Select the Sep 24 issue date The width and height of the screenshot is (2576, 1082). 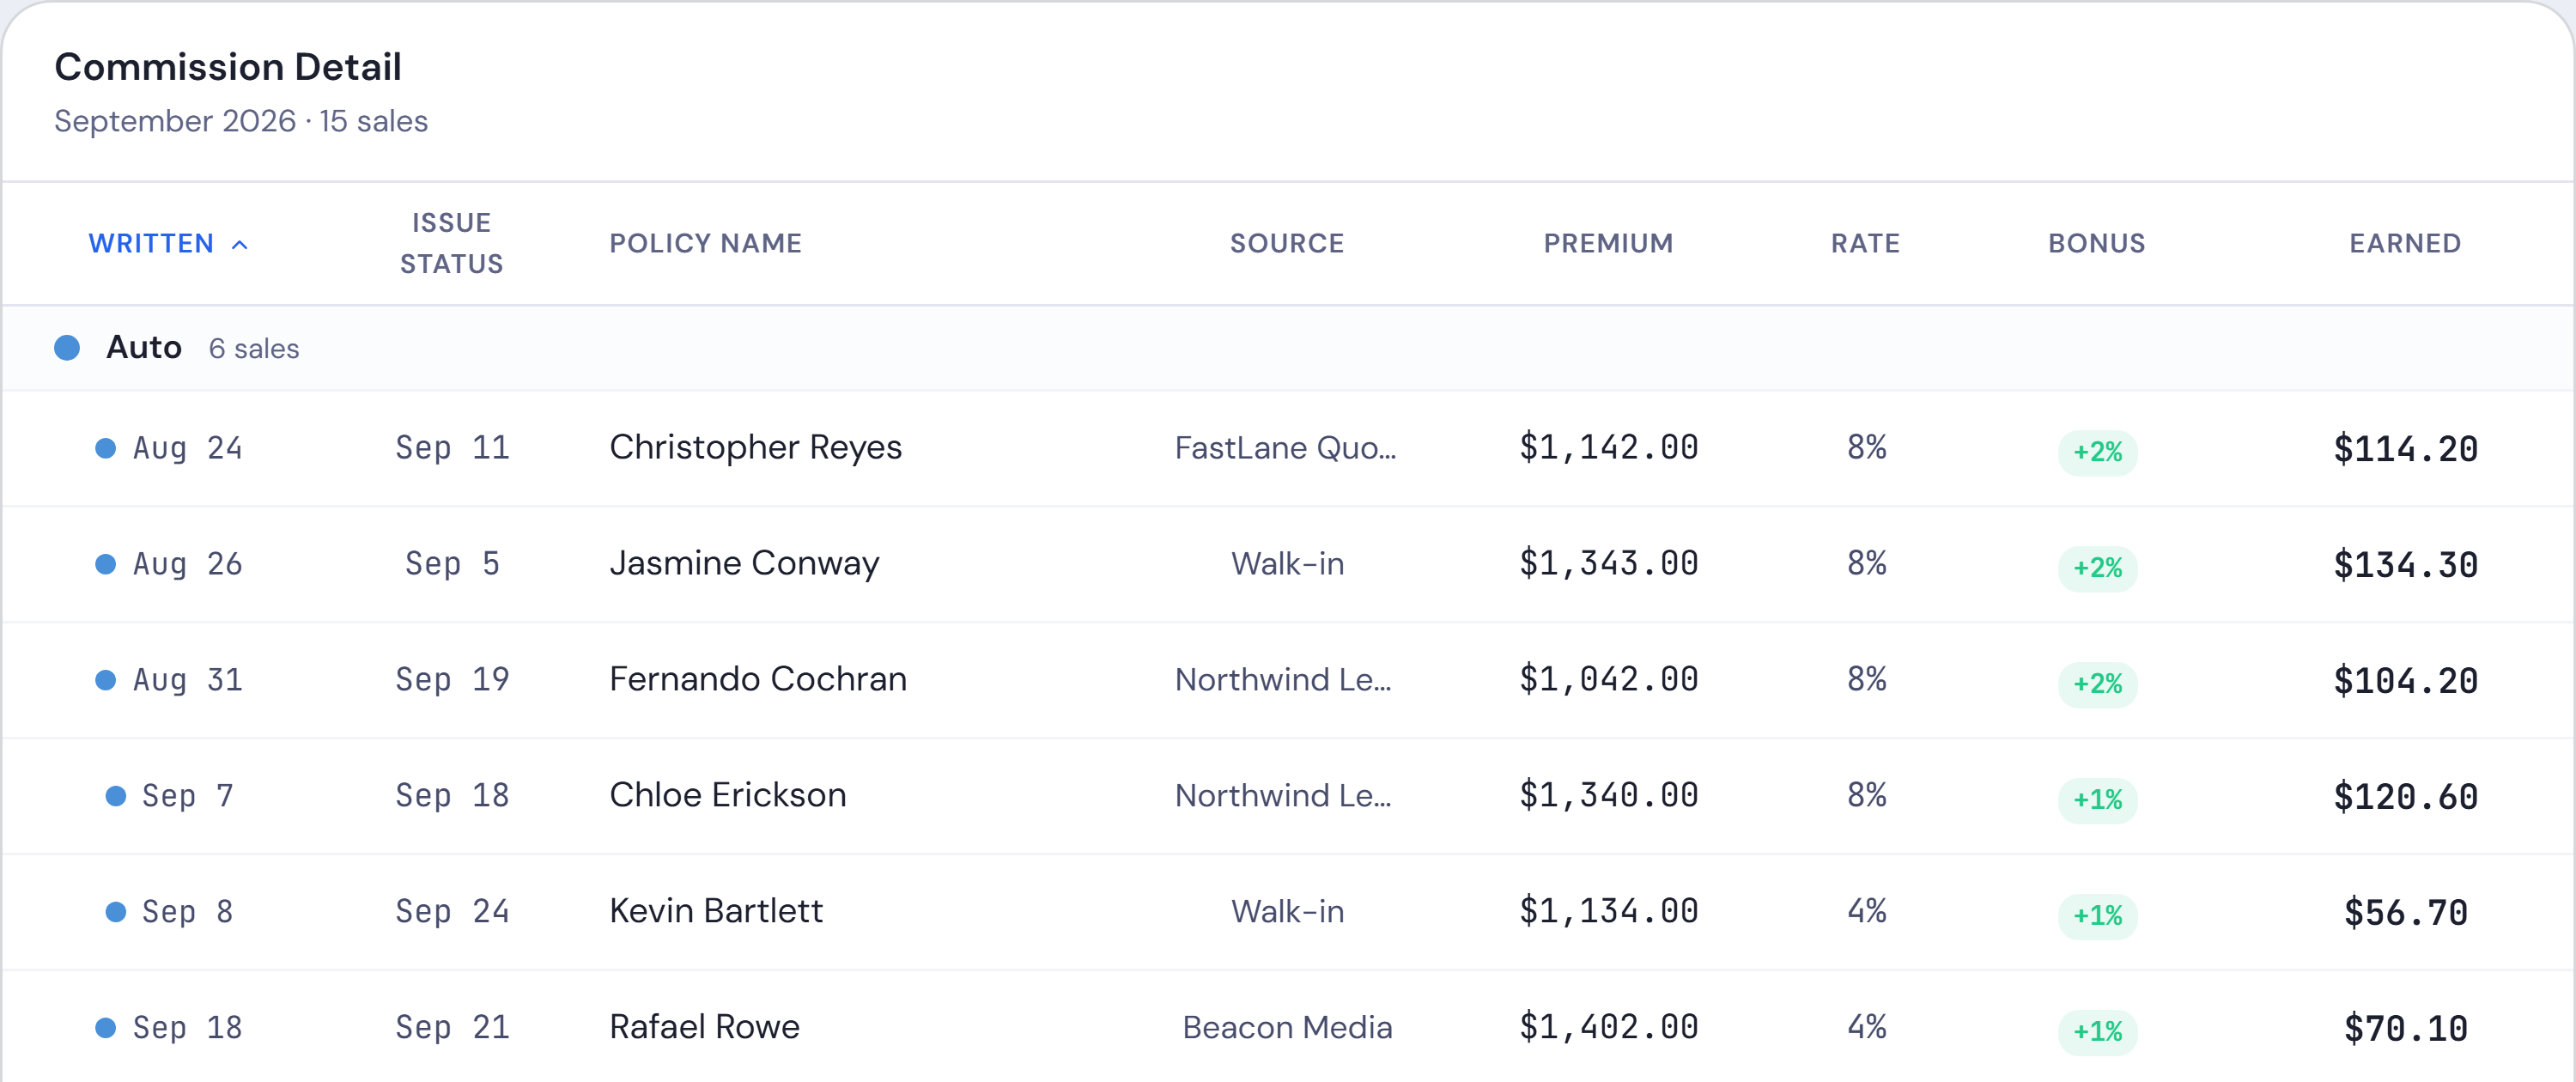[452, 912]
